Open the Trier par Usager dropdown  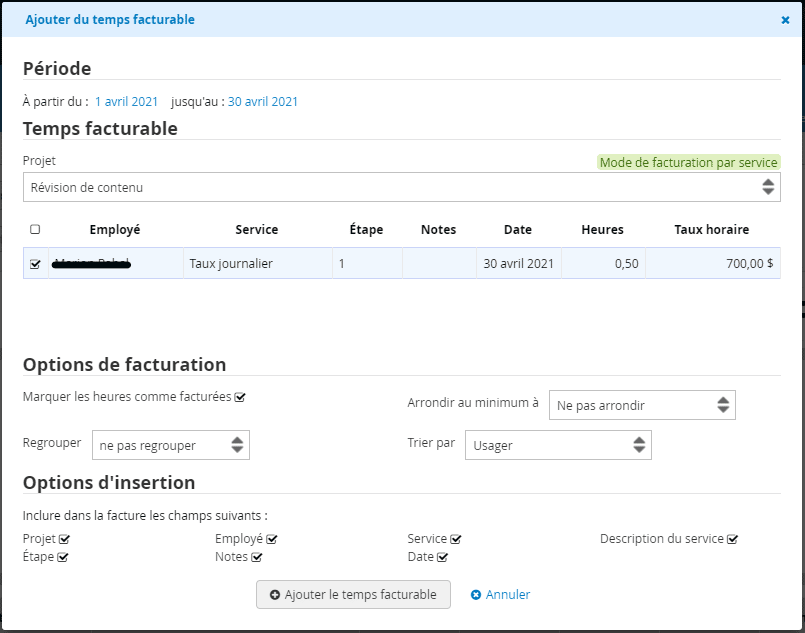[557, 445]
